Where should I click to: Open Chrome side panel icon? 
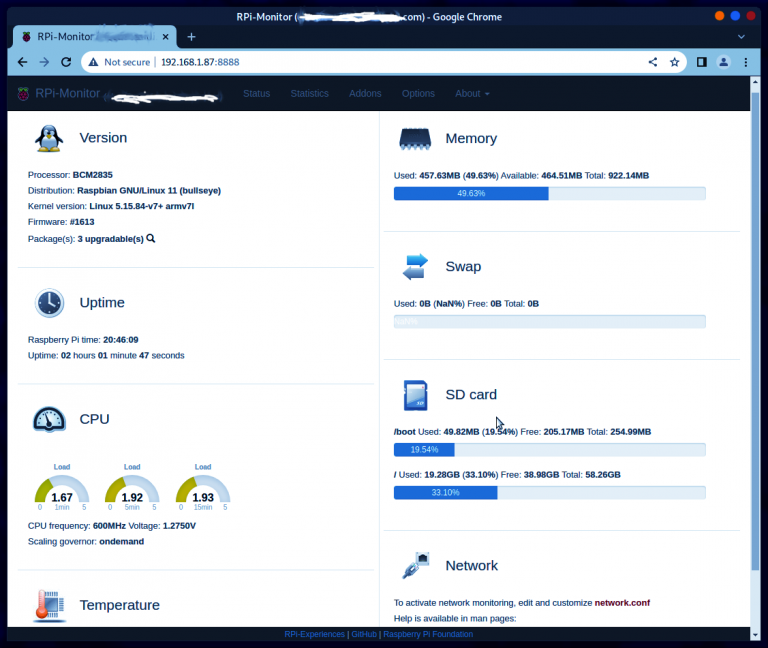click(701, 62)
